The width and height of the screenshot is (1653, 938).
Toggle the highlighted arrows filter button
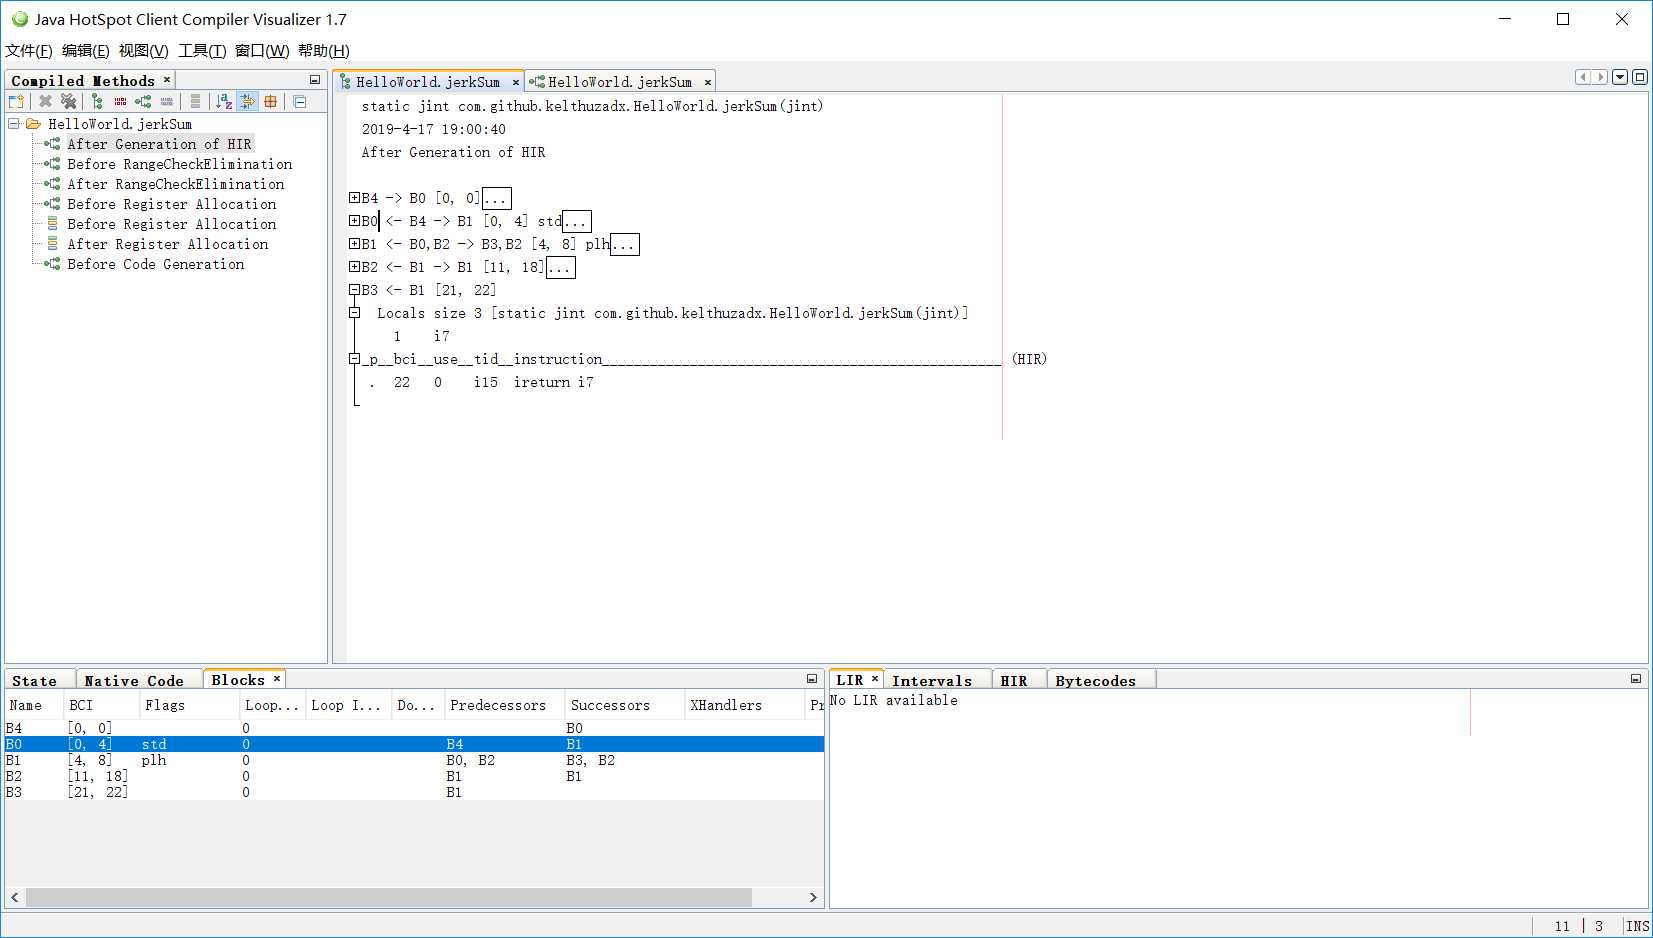tap(247, 101)
